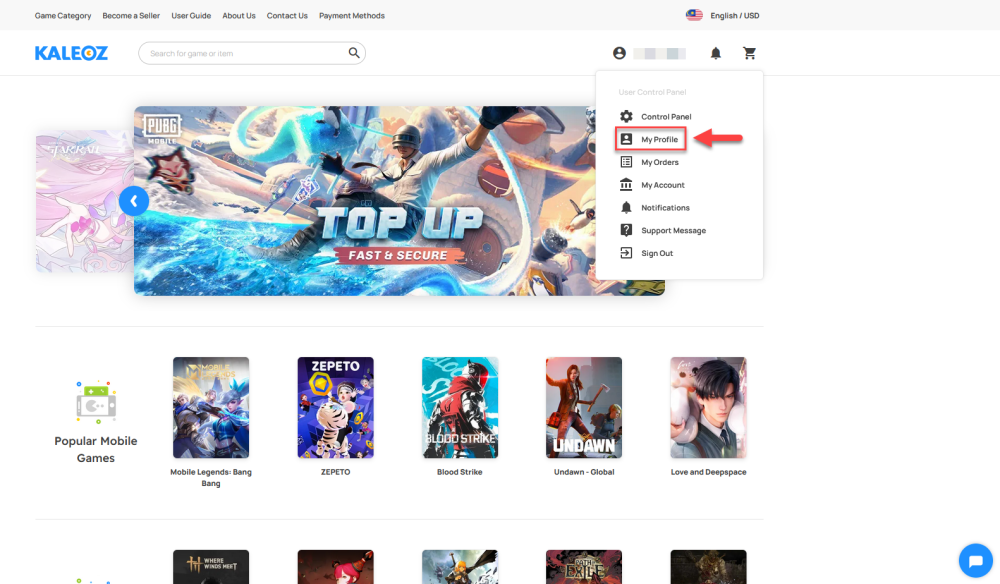Open the ZEPETO game thumbnail
This screenshot has width=1000, height=584.
click(x=335, y=408)
